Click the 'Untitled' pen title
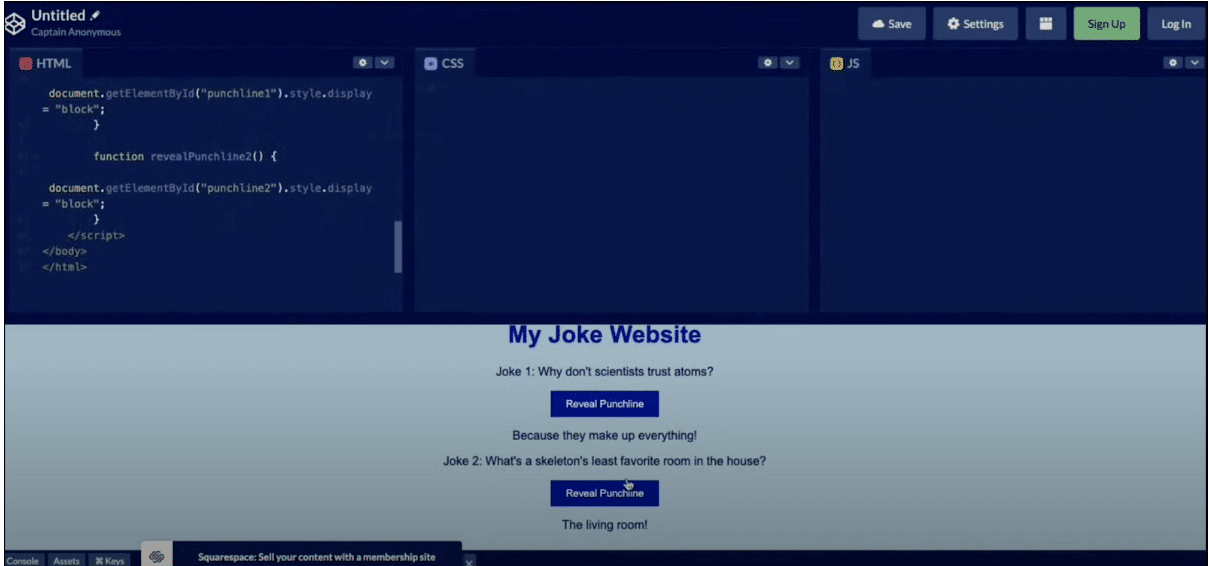 click(58, 16)
